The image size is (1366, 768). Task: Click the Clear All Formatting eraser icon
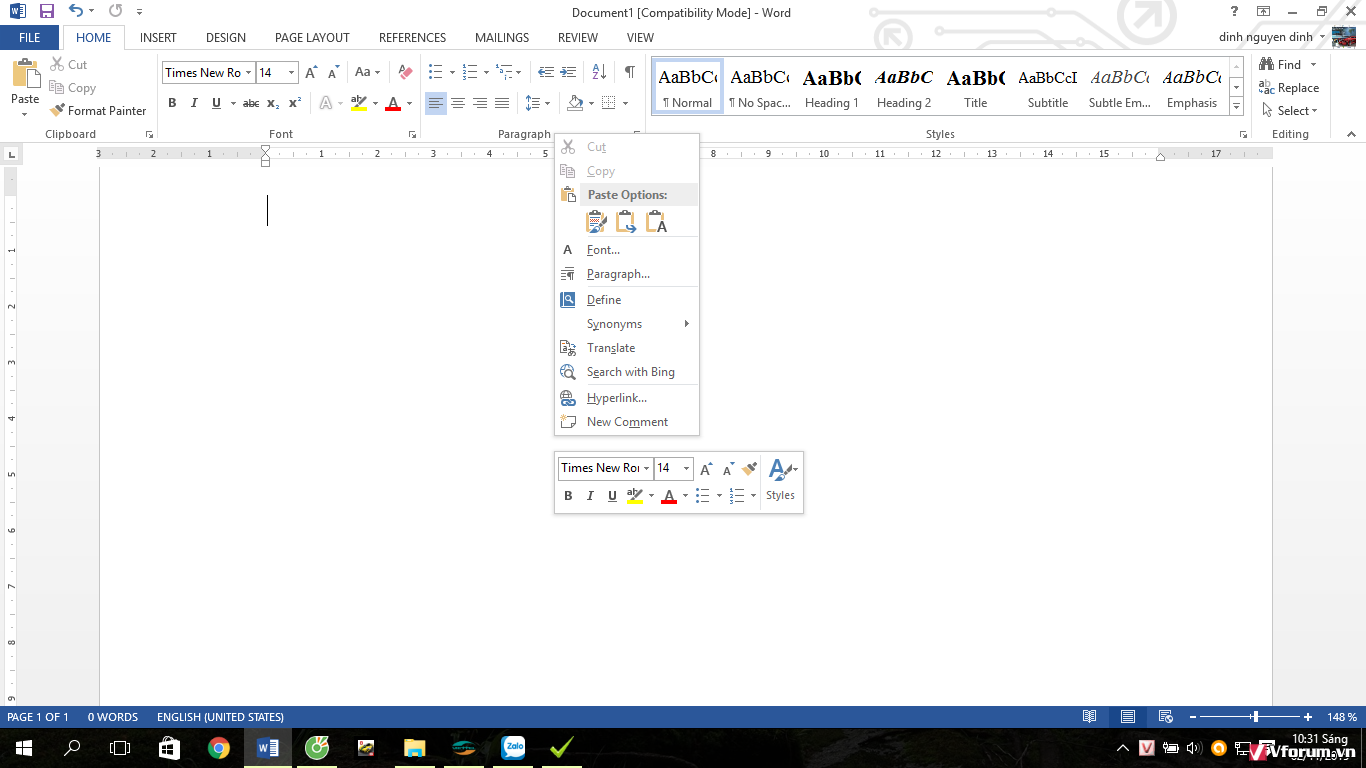(x=405, y=72)
